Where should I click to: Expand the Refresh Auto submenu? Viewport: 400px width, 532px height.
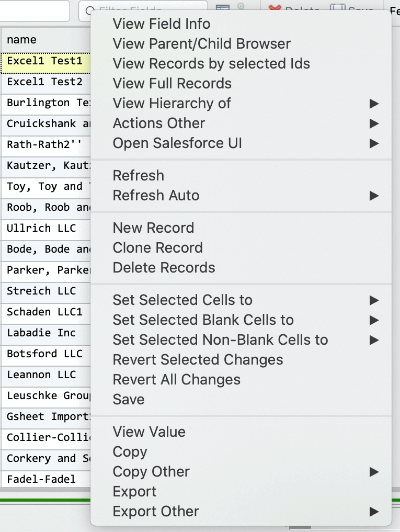[241, 195]
